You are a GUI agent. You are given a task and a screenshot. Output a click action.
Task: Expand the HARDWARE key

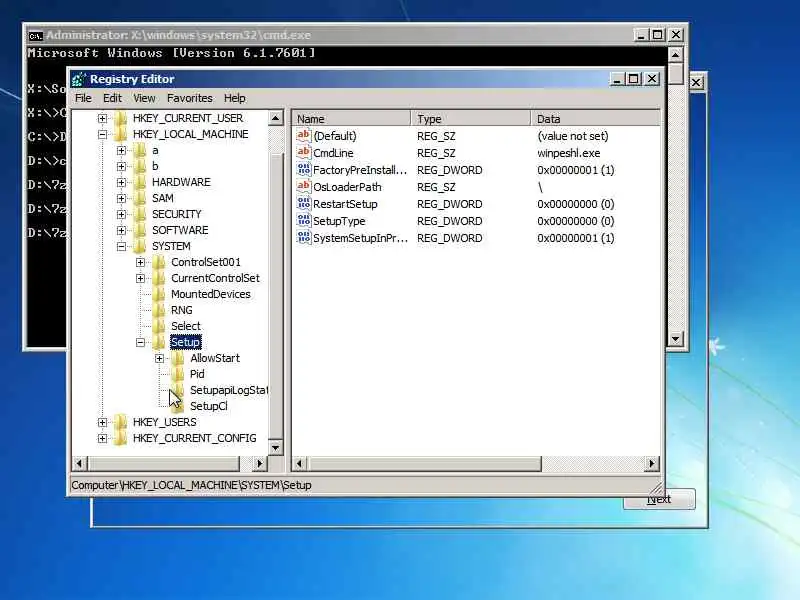(x=121, y=182)
